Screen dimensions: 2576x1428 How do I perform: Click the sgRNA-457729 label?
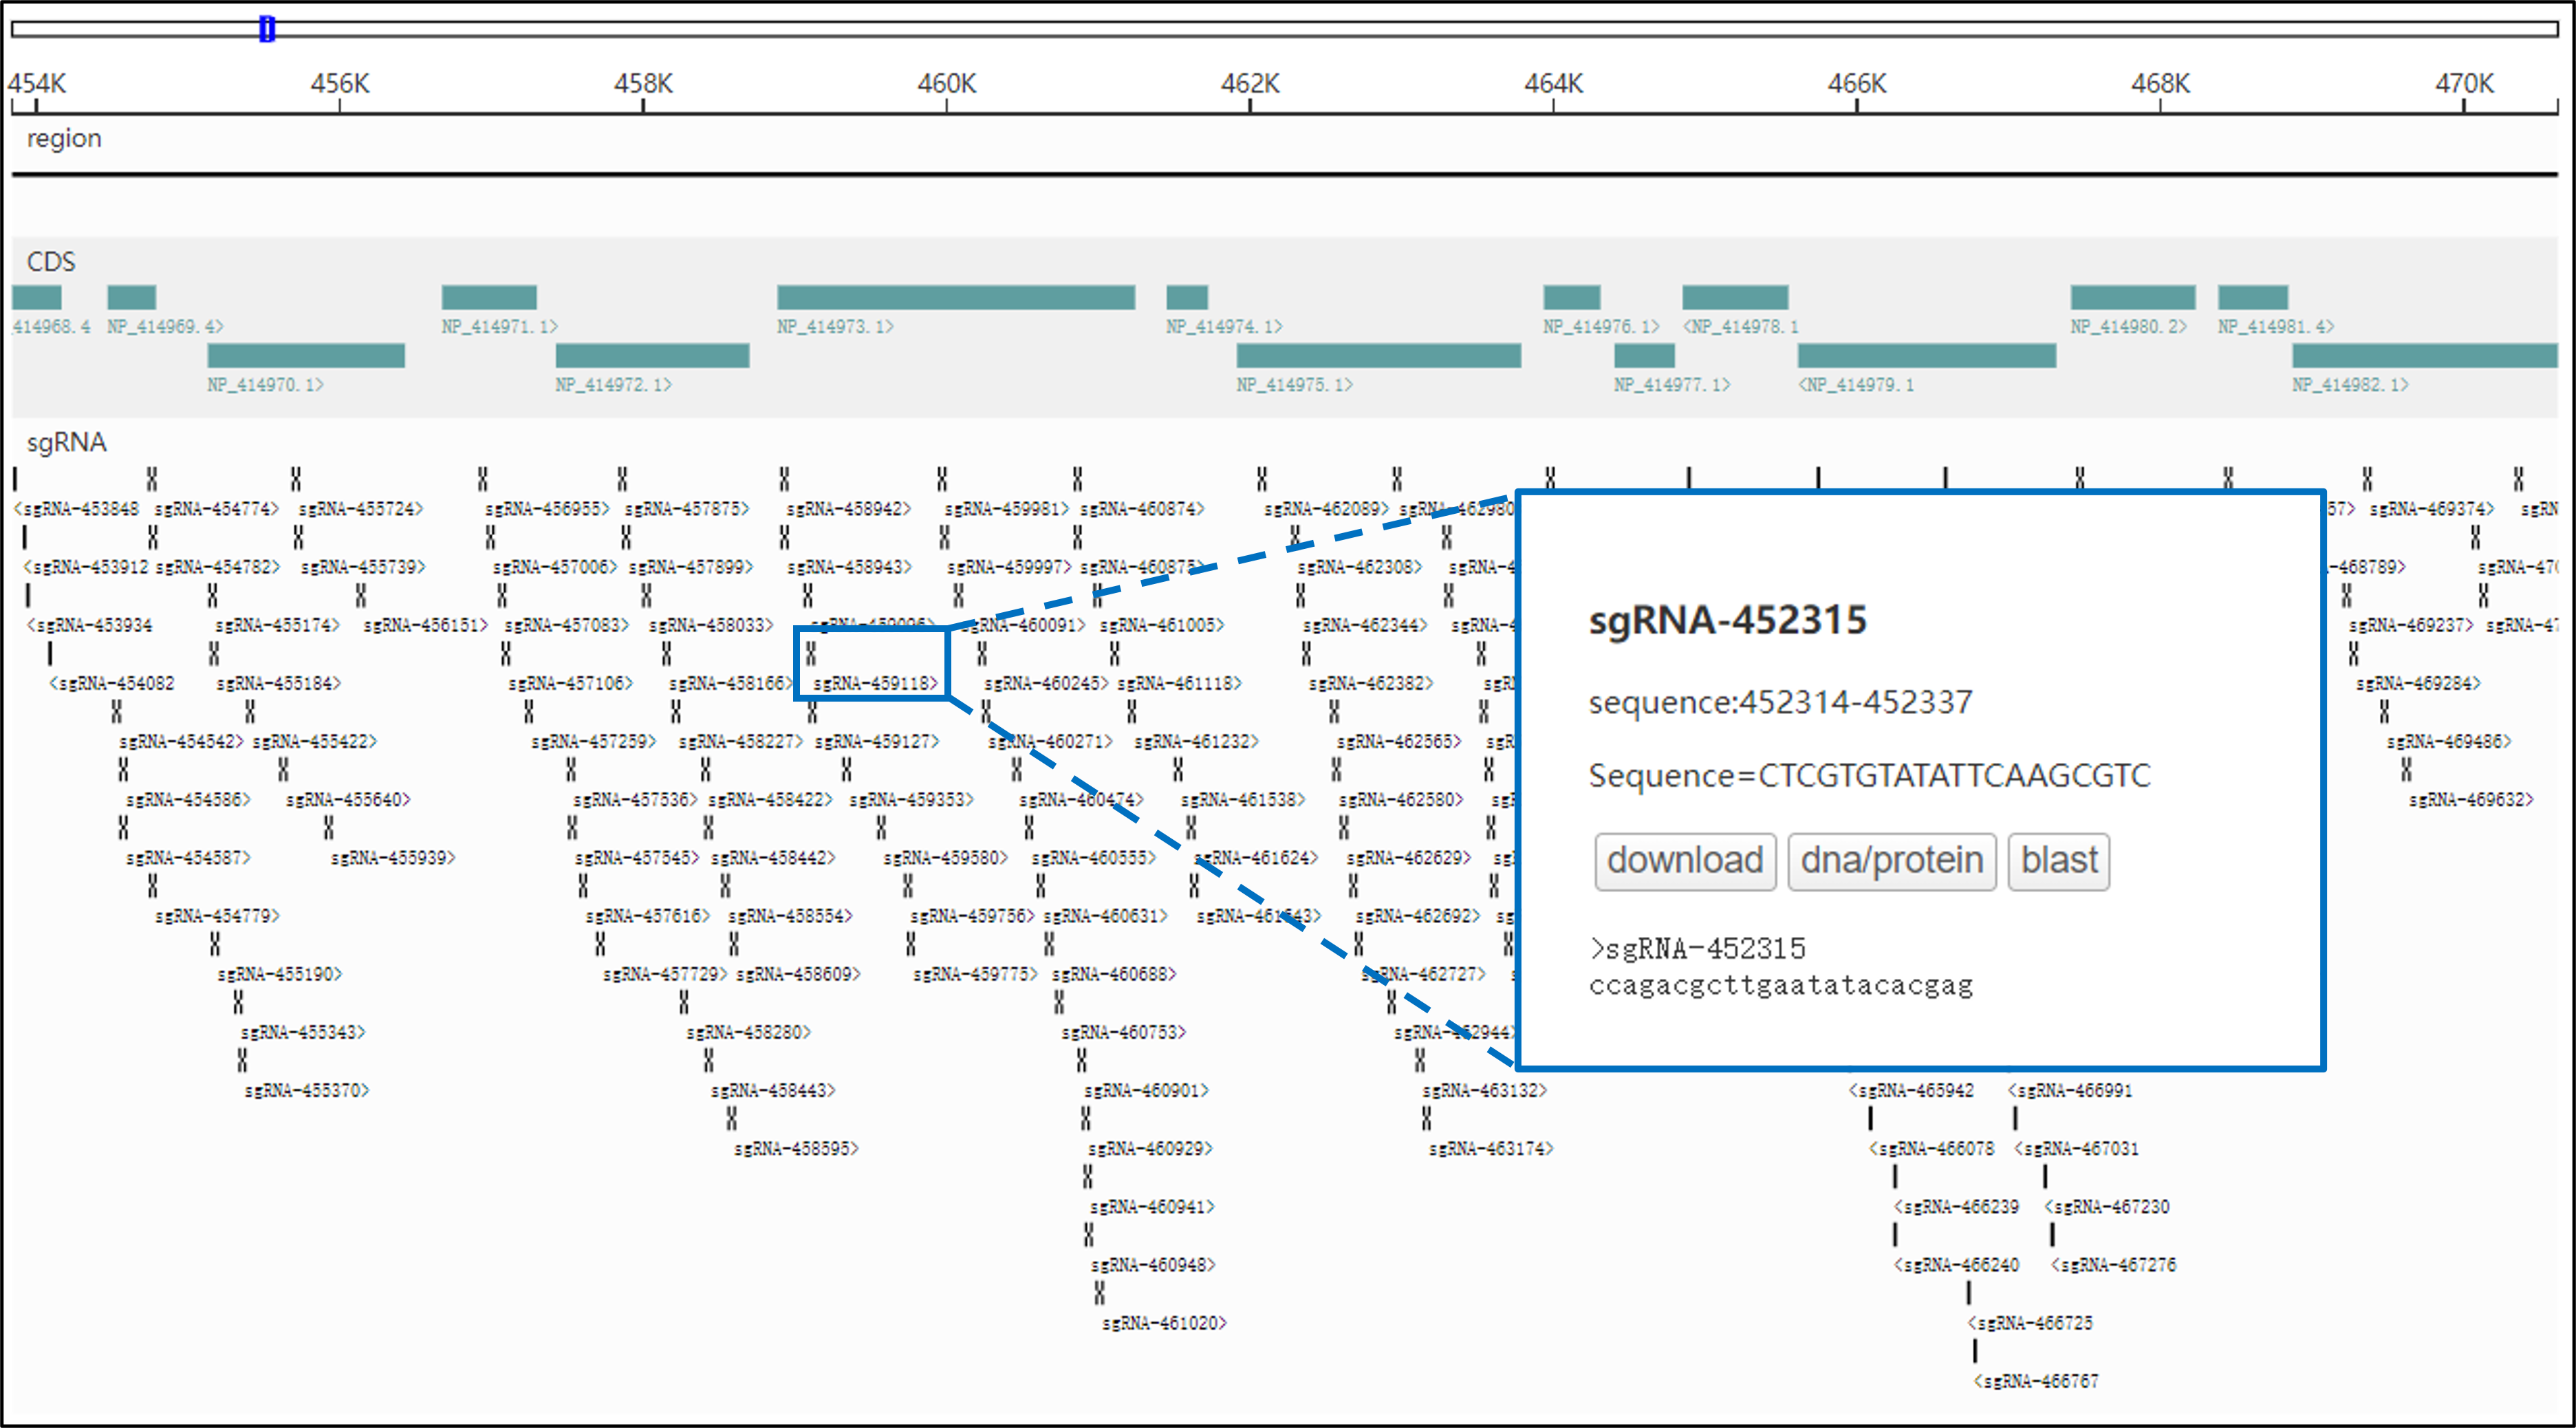click(665, 975)
